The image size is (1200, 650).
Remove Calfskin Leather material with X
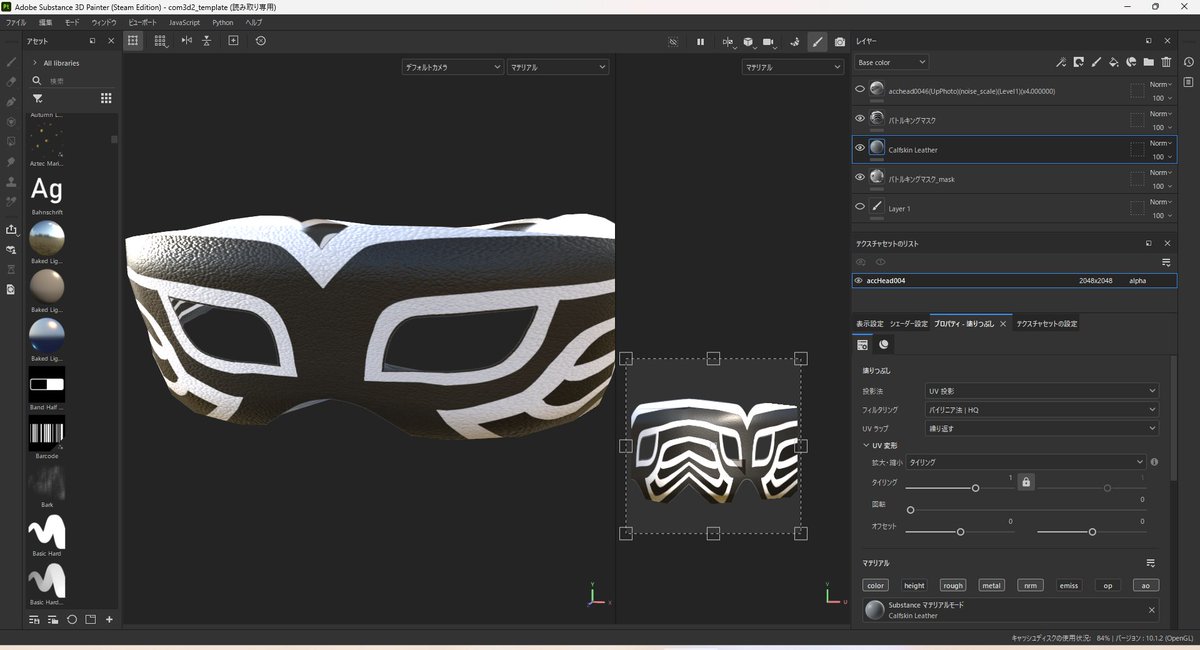pos(1151,610)
